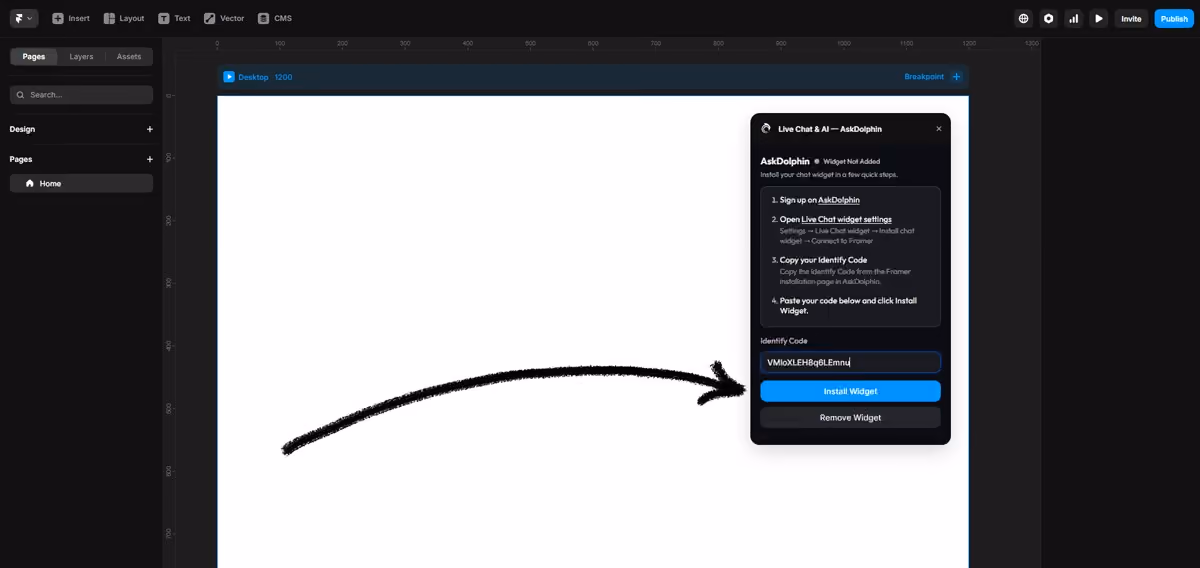Click the Pages section header
The width and height of the screenshot is (1200, 568).
pos(21,159)
